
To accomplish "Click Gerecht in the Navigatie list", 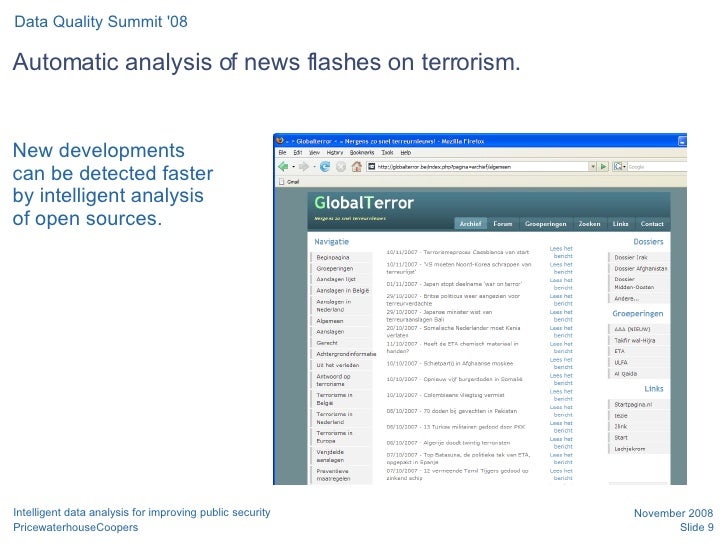I will [x=341, y=343].
